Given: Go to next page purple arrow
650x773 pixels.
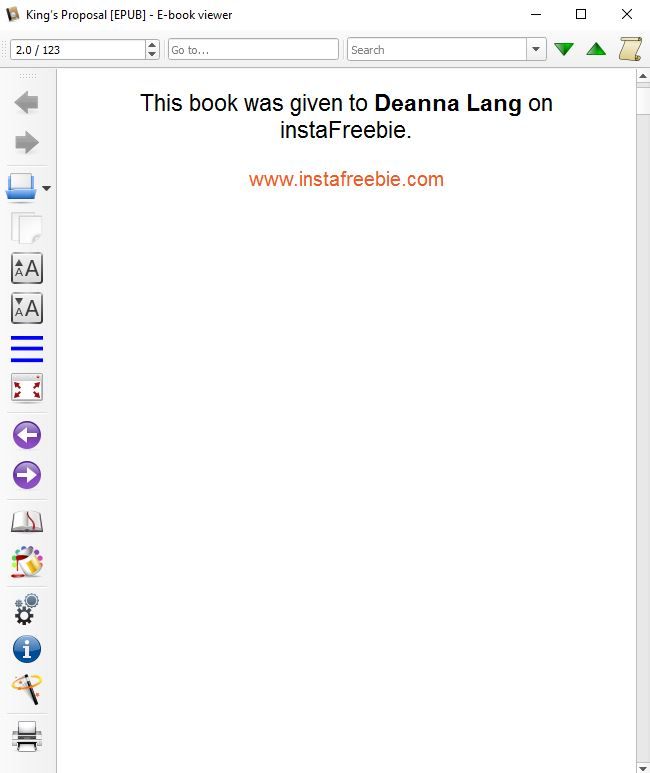Looking at the screenshot, I should (x=27, y=475).
